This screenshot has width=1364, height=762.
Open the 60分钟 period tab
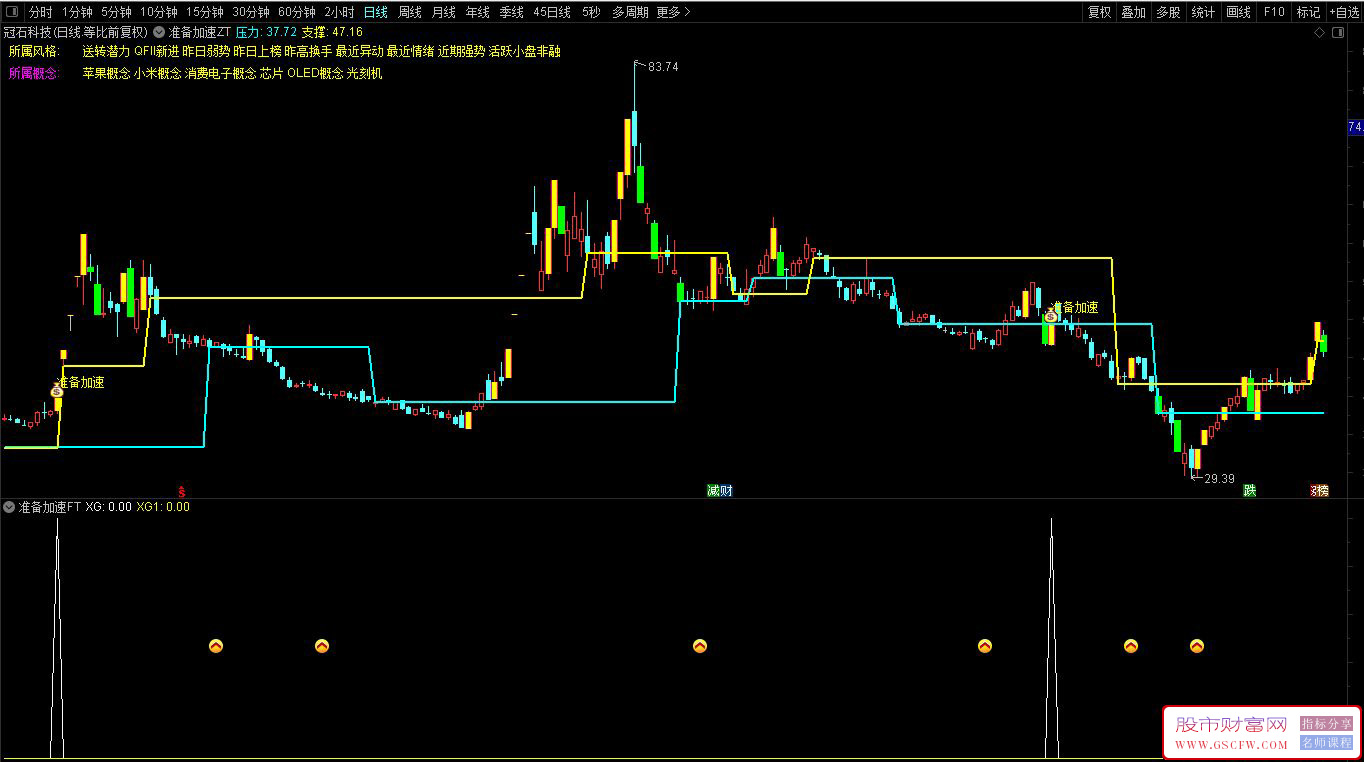(297, 12)
